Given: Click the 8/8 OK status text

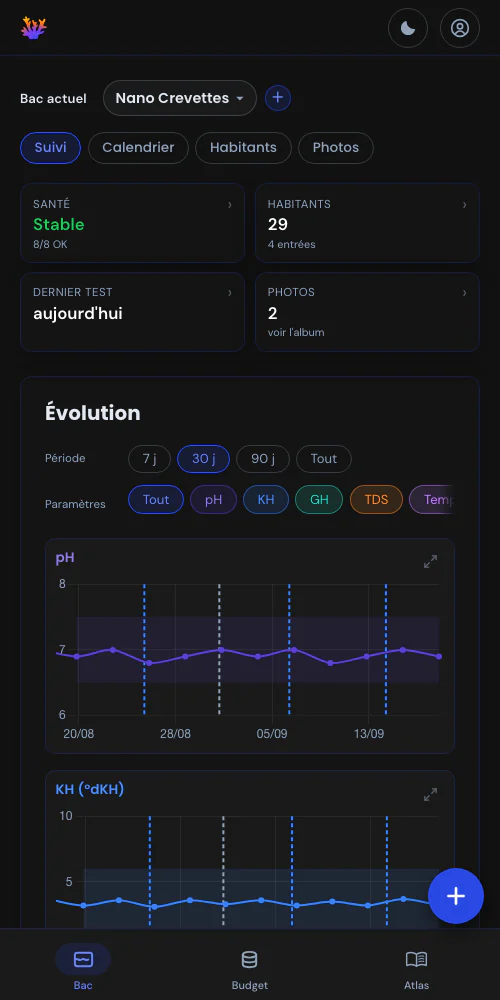Looking at the screenshot, I should click(51, 244).
